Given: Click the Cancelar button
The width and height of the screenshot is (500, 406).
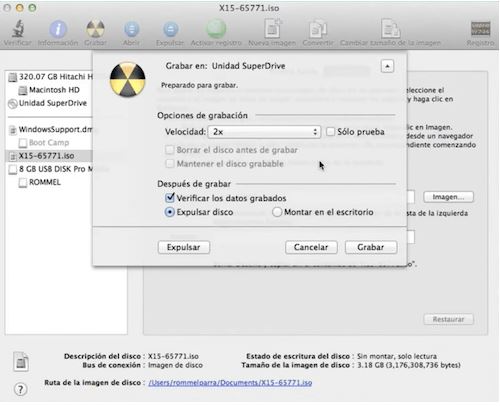Looking at the screenshot, I should pos(311,247).
